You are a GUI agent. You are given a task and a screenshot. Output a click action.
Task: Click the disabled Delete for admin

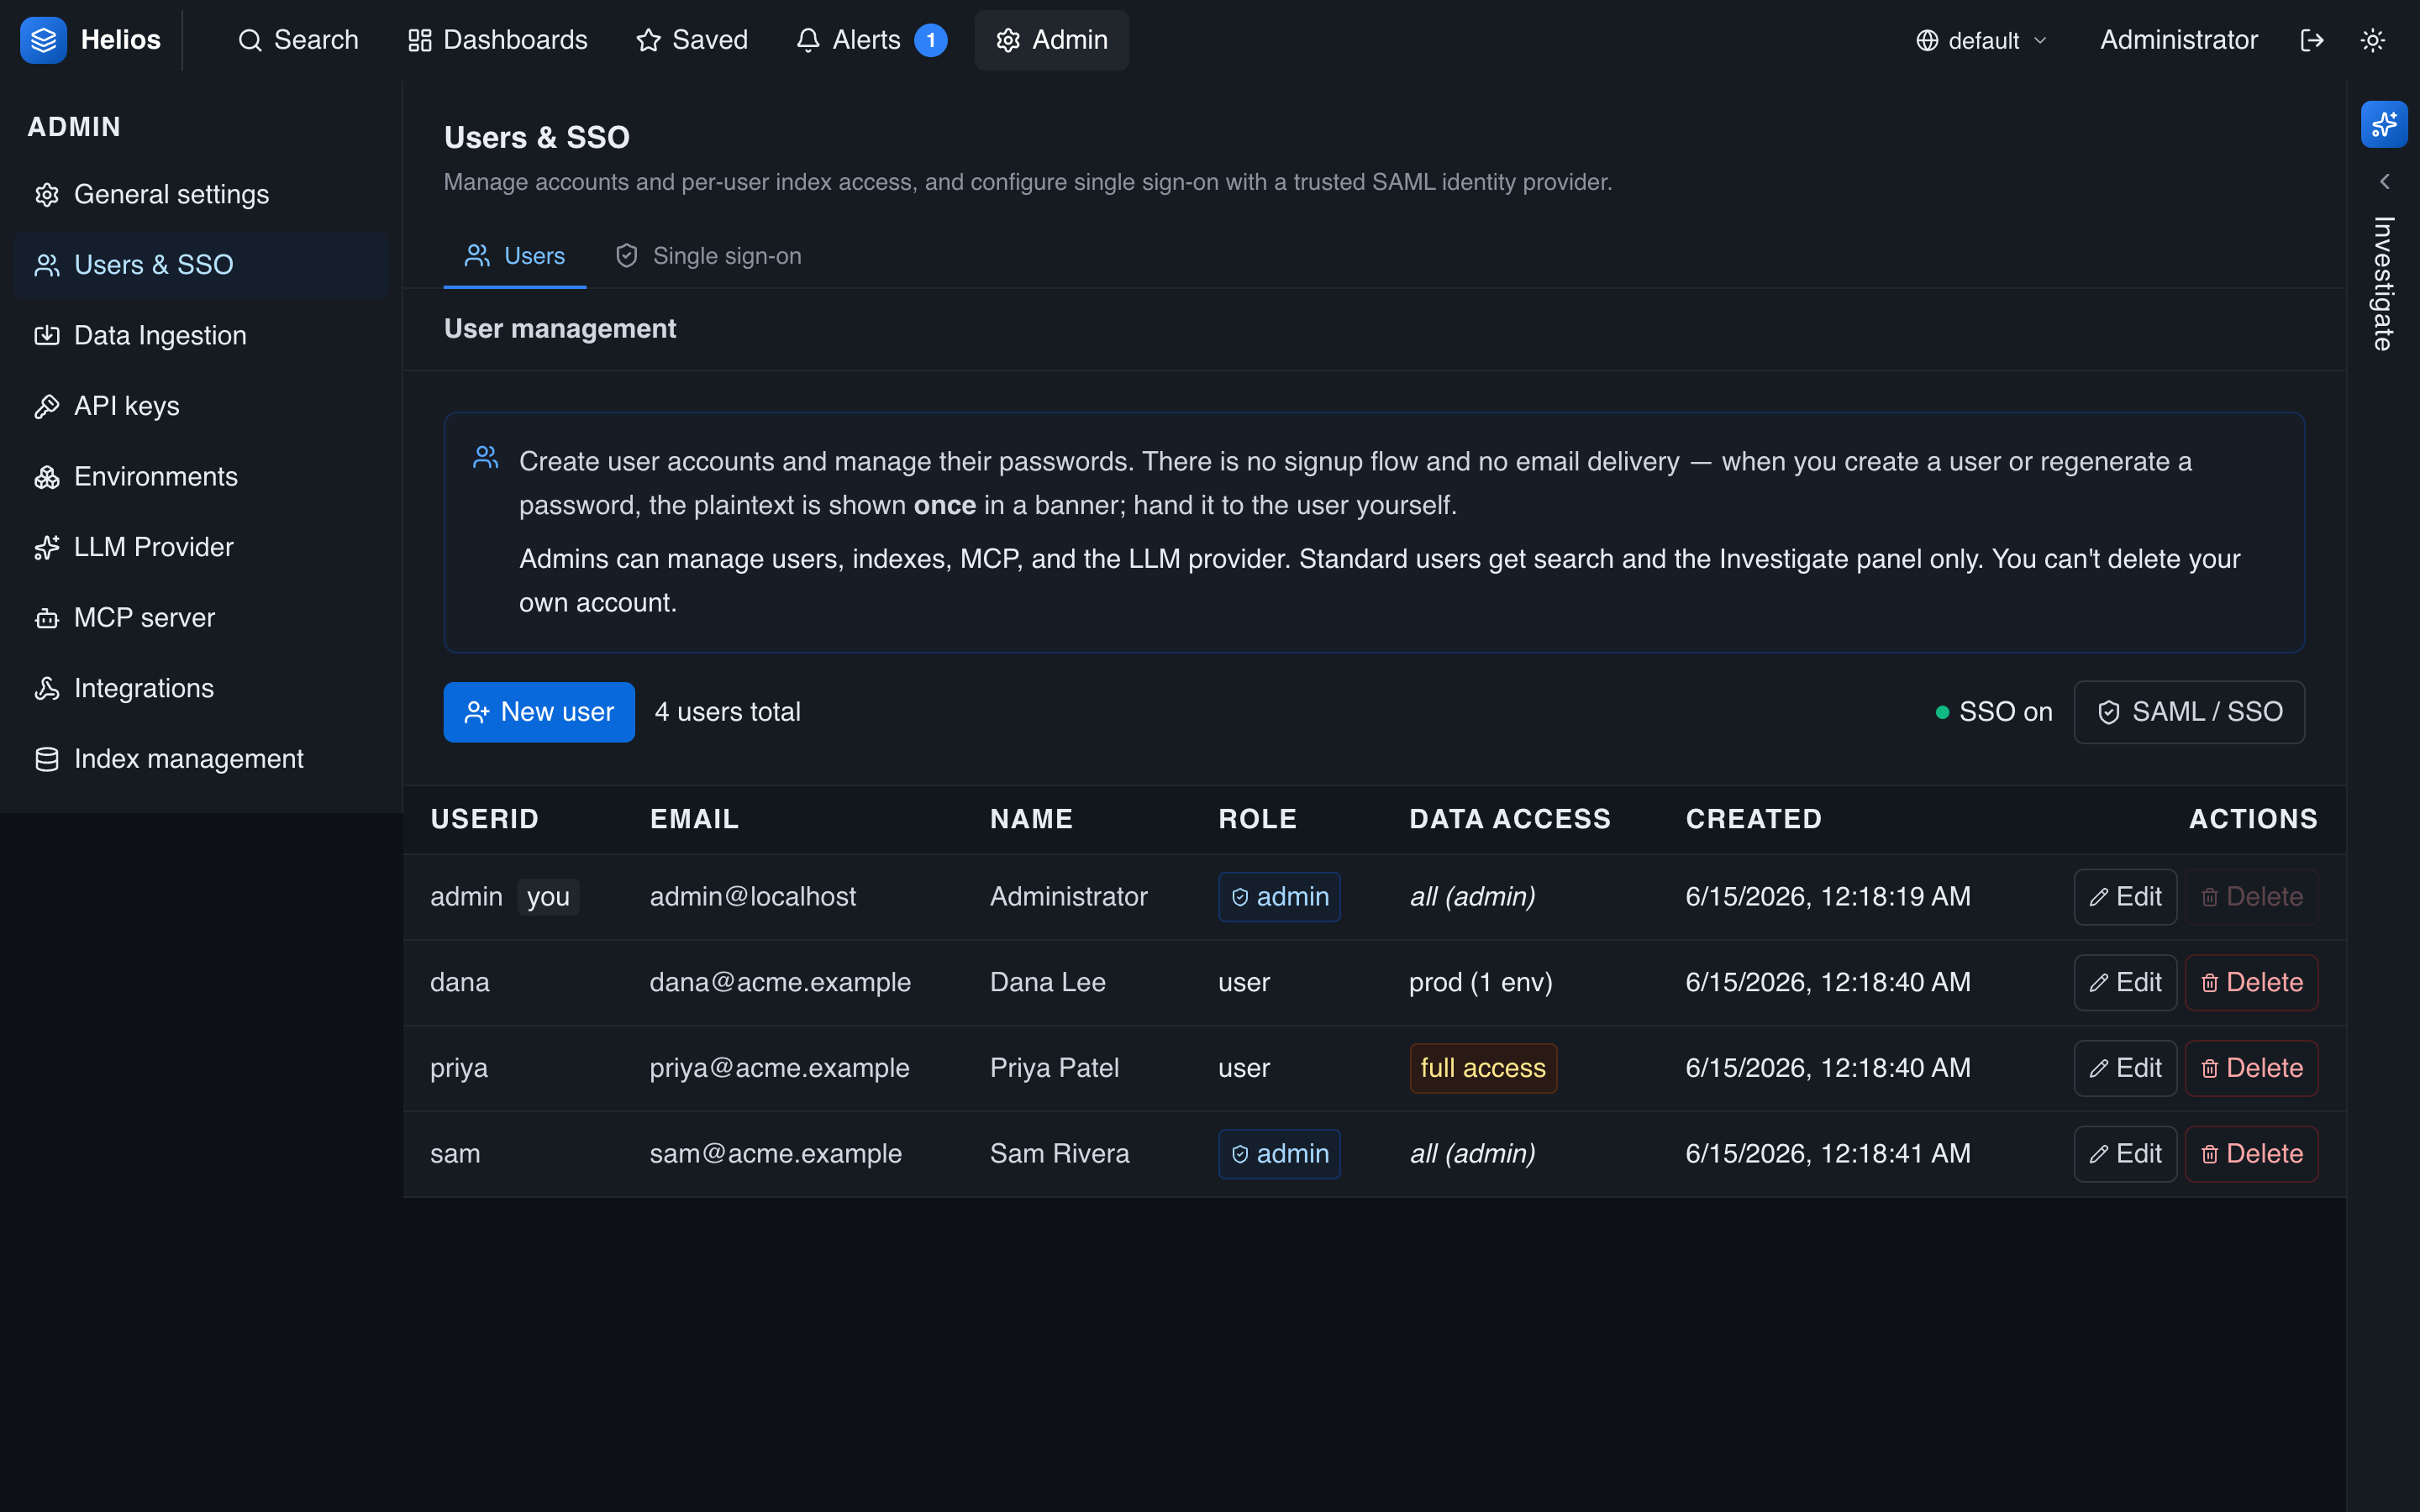[x=2251, y=897]
